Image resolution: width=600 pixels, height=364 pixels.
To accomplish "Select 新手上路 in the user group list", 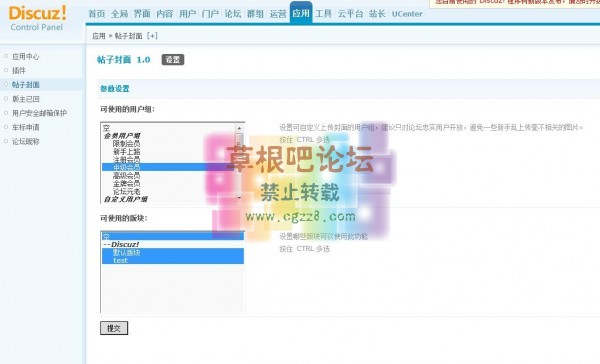I will tap(126, 152).
